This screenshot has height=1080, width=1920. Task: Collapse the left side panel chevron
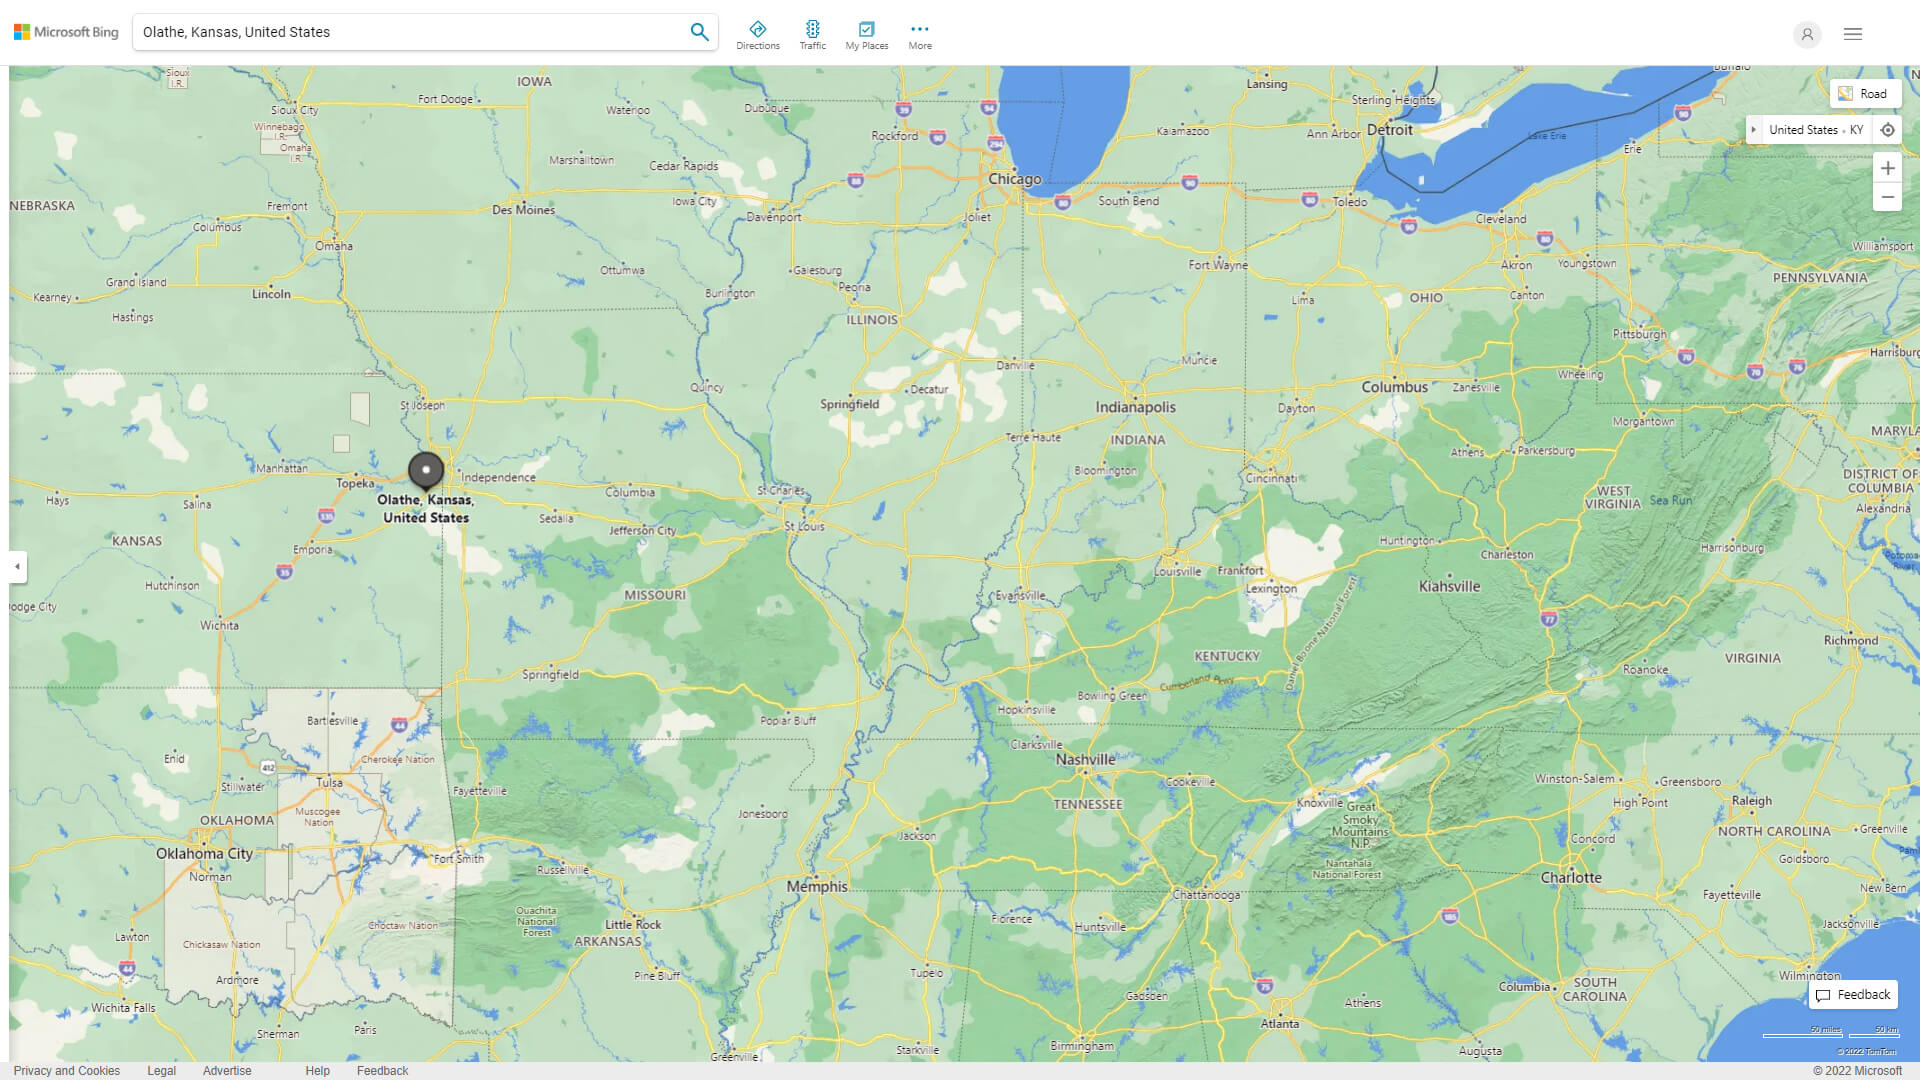tap(15, 567)
